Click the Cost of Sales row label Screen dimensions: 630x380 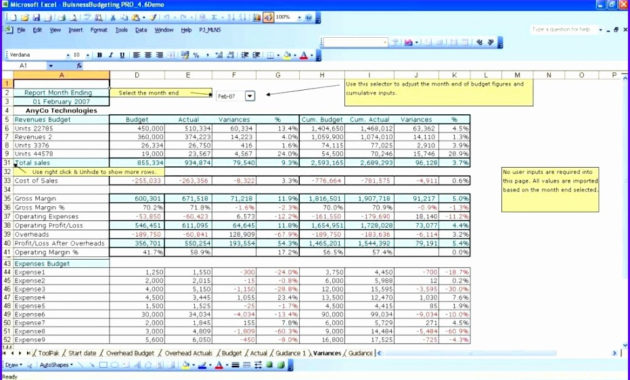61,181
